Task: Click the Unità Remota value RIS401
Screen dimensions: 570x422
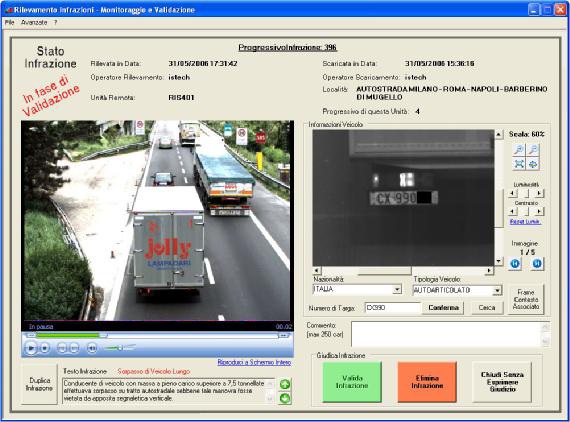Action: pyautogui.click(x=181, y=97)
